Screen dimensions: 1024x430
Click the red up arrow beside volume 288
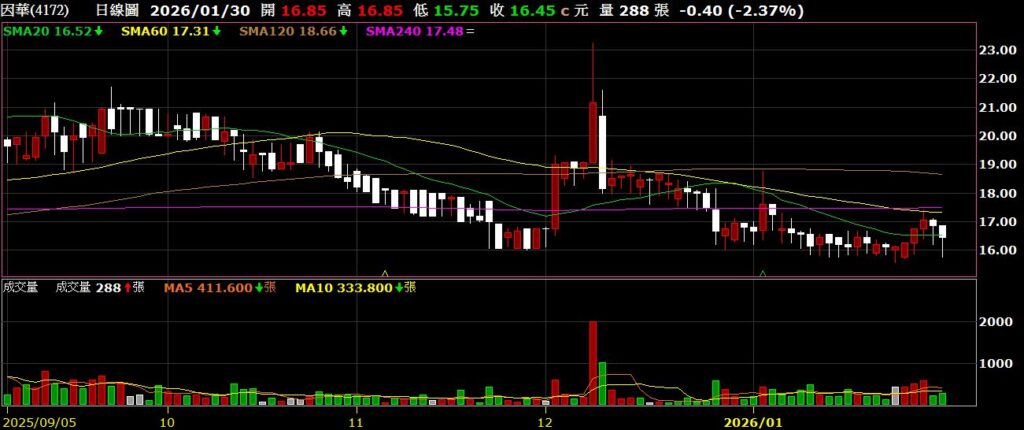point(127,288)
